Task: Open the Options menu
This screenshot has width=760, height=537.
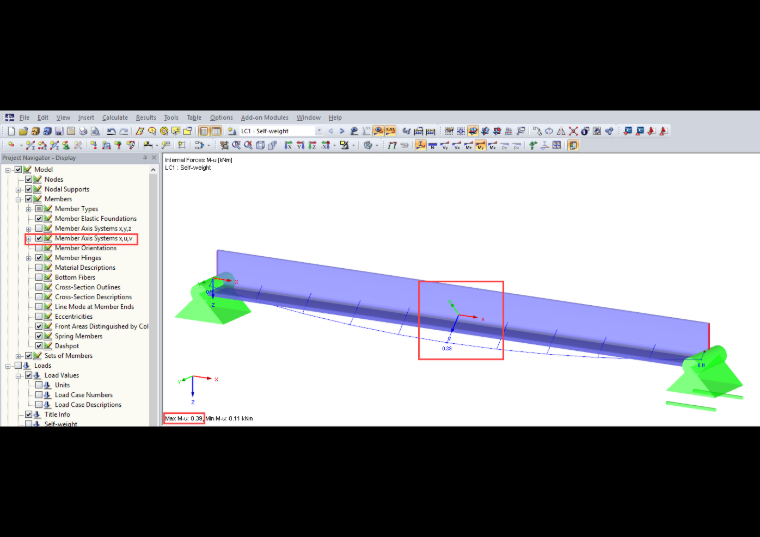Action: point(221,117)
